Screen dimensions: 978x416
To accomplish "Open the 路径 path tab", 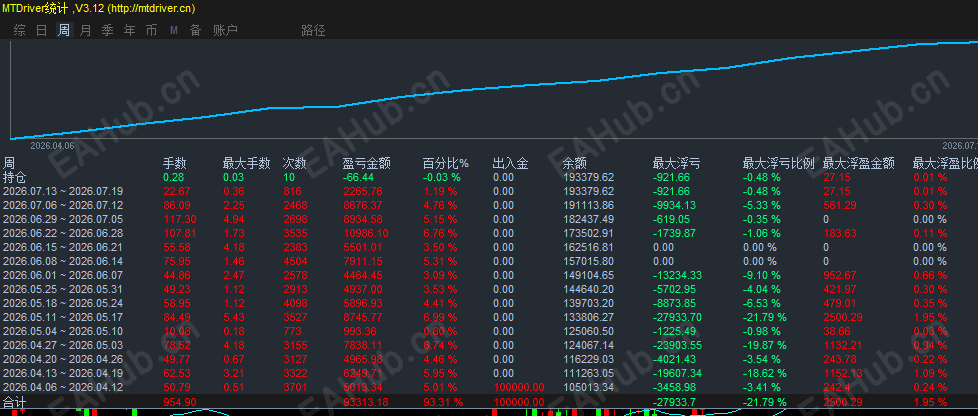I will tap(313, 30).
